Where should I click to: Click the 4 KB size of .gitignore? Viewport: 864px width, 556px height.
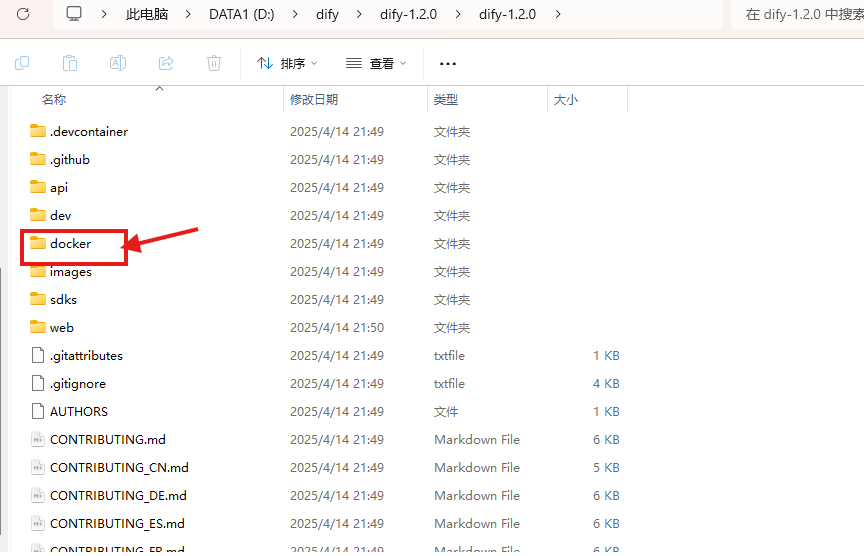point(606,384)
